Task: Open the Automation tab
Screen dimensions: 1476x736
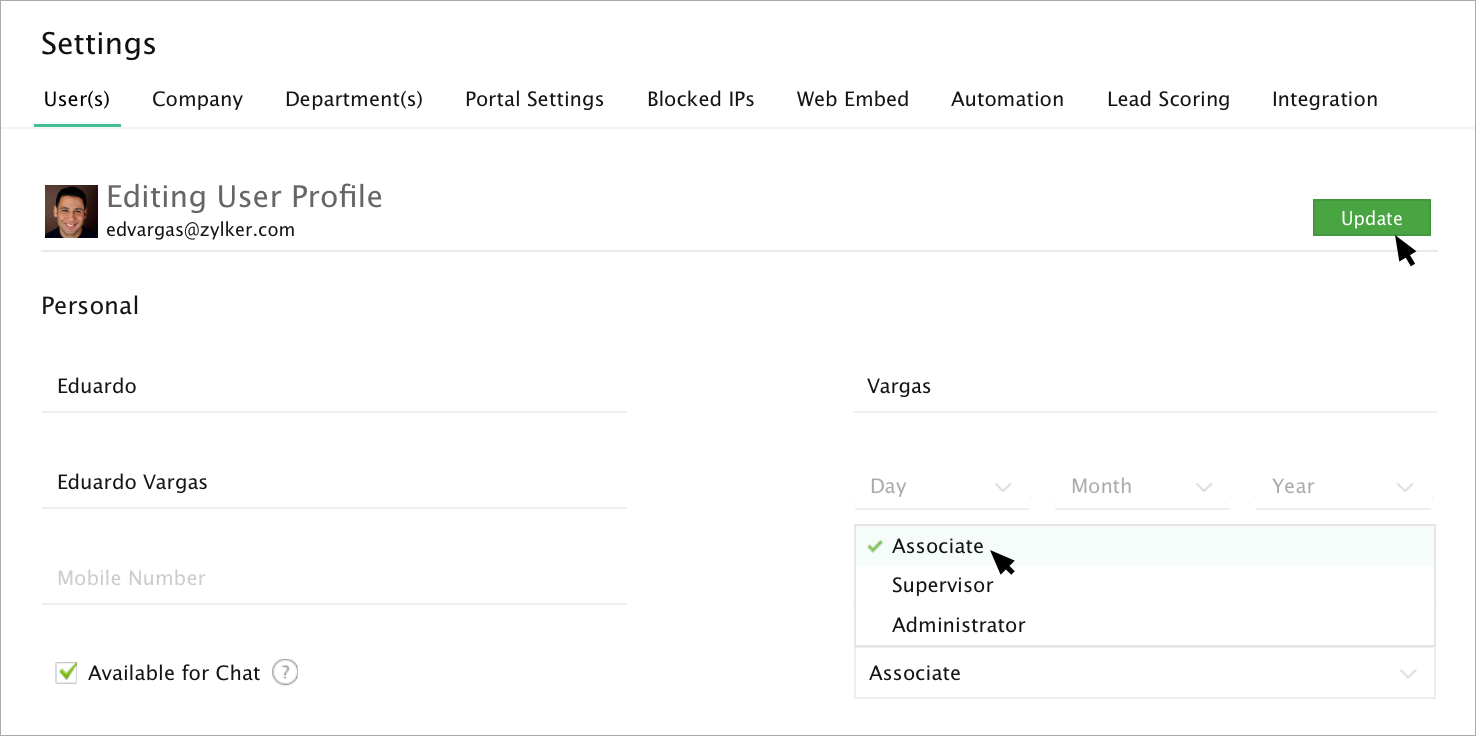Action: [1007, 99]
